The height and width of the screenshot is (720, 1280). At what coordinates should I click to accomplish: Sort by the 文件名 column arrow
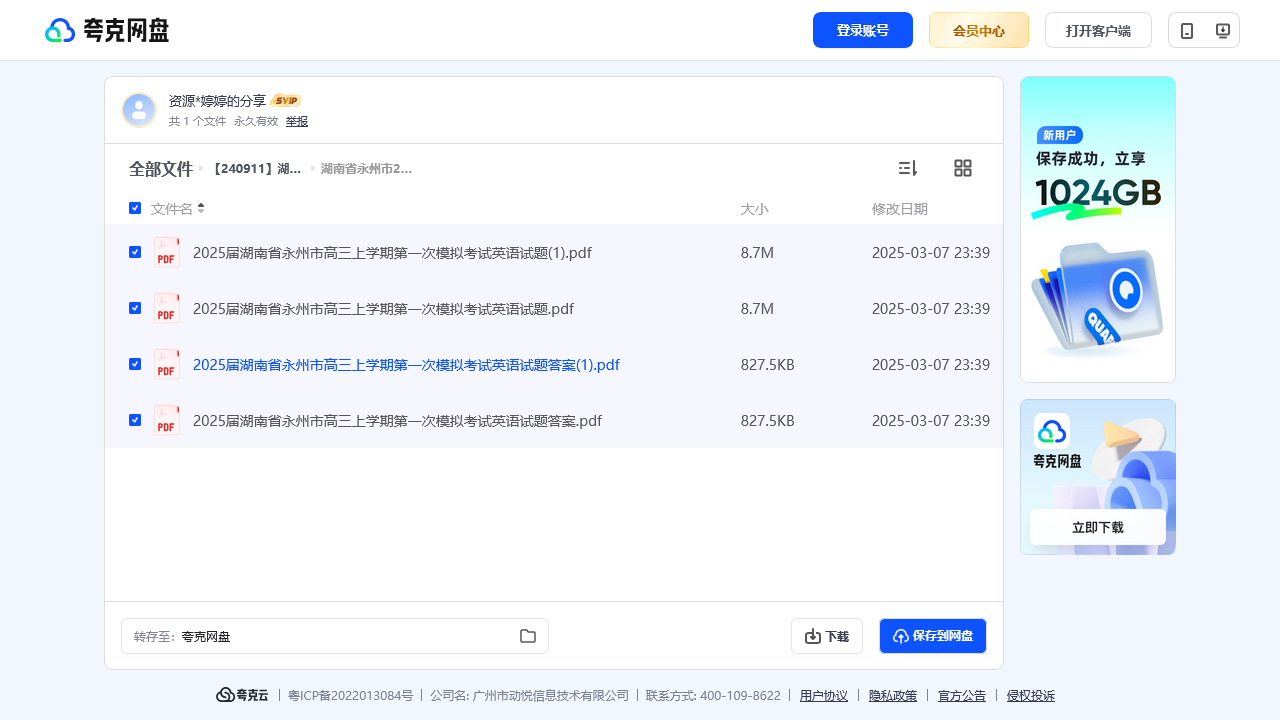[201, 208]
